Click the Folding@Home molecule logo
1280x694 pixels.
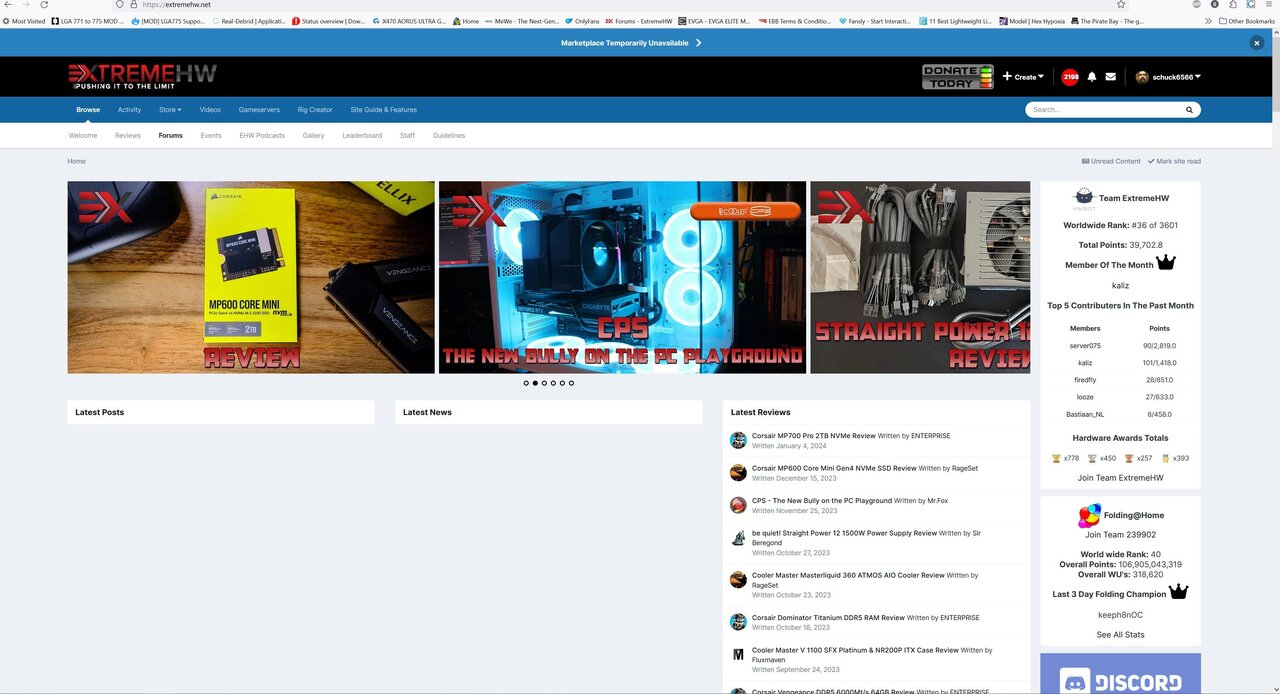[x=1089, y=514]
